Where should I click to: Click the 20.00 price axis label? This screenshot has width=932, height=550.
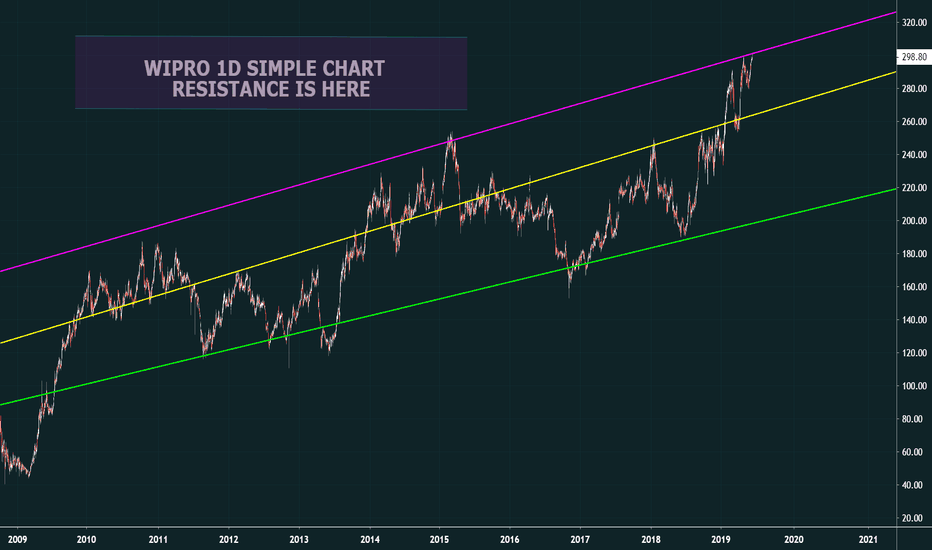(913, 518)
